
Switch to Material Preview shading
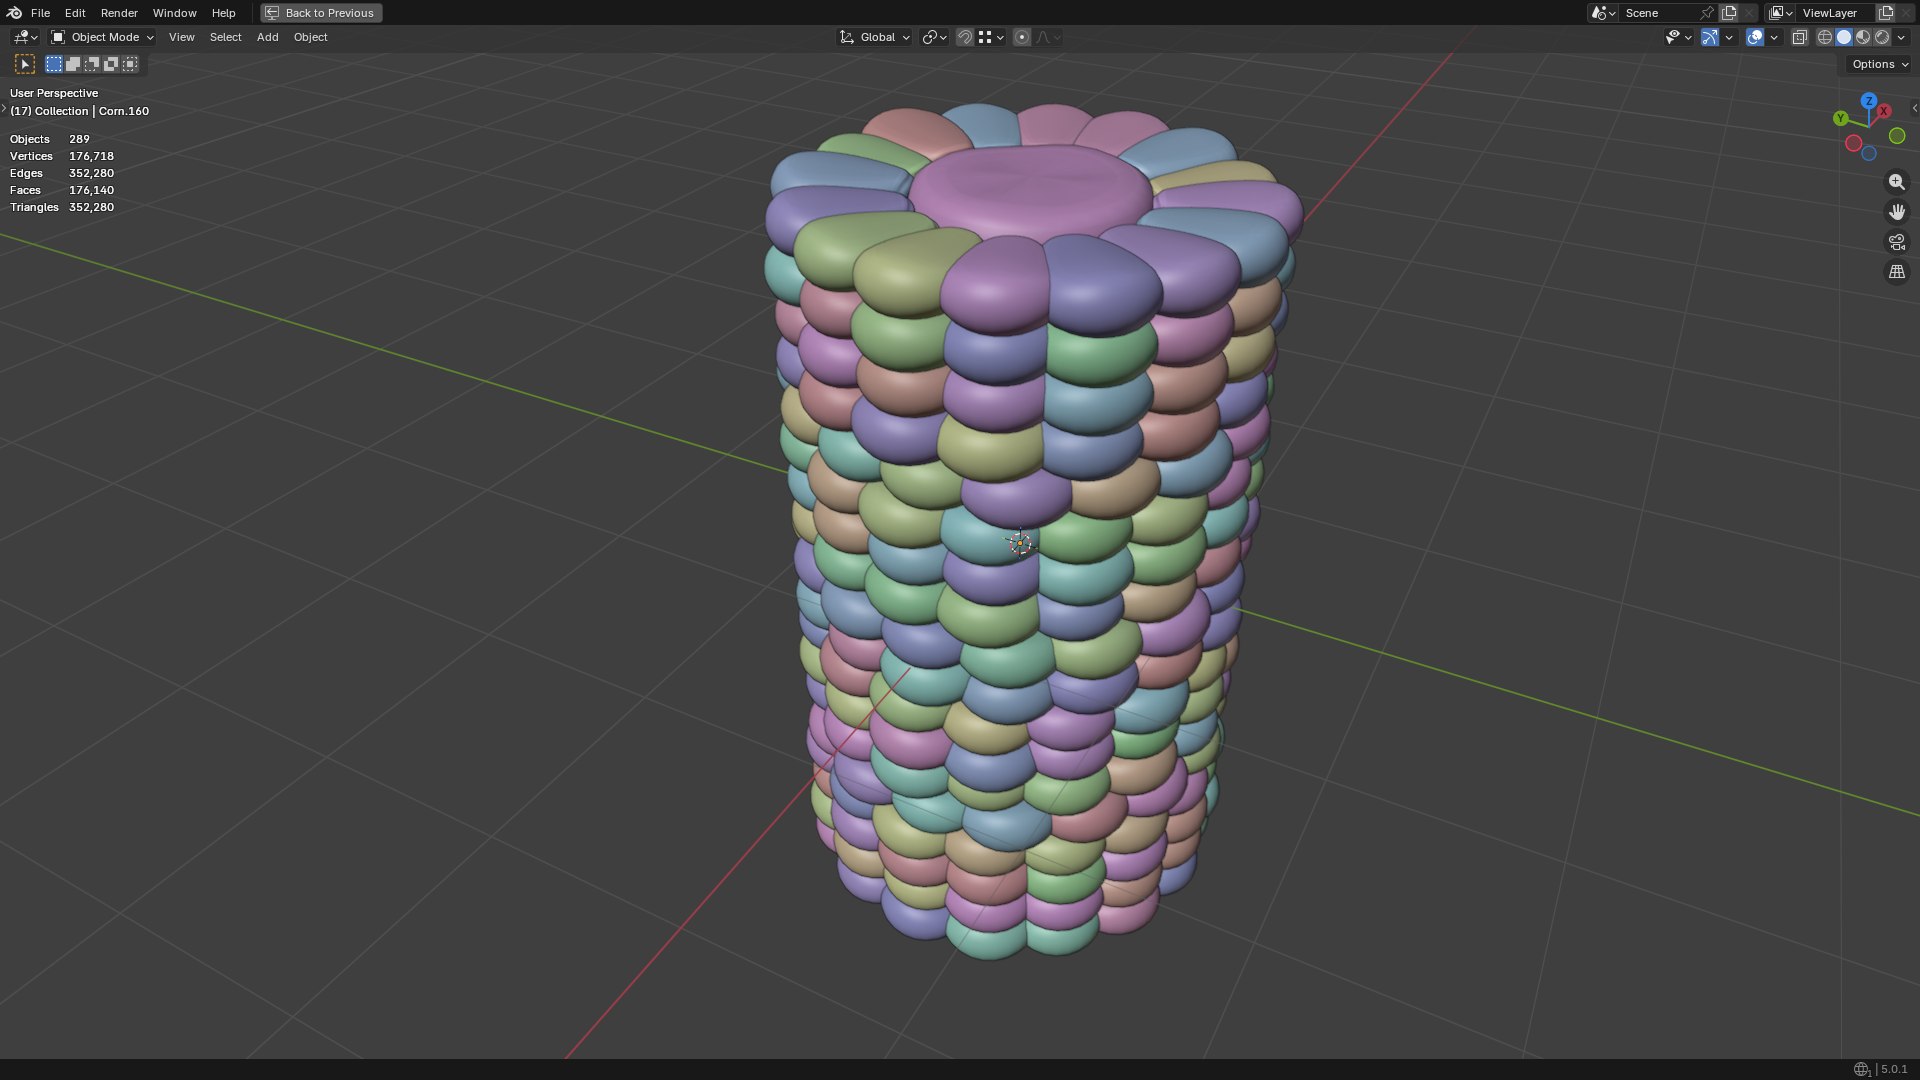tap(1863, 37)
